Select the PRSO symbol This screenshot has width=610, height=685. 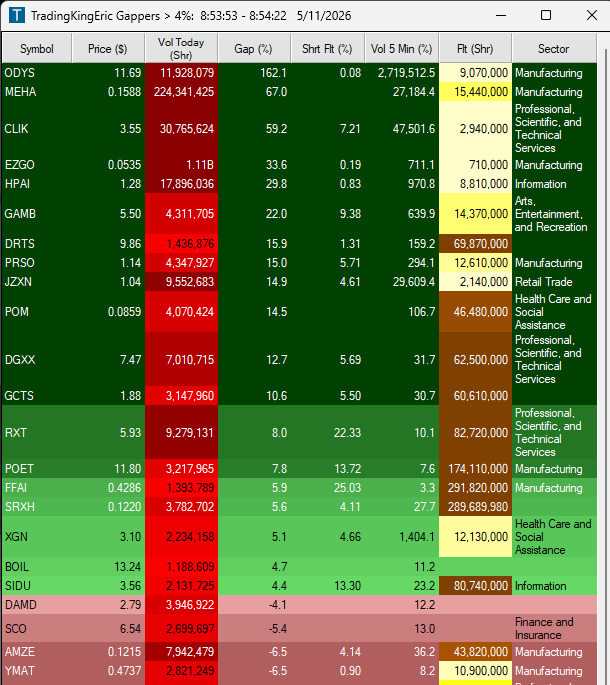pos(20,263)
